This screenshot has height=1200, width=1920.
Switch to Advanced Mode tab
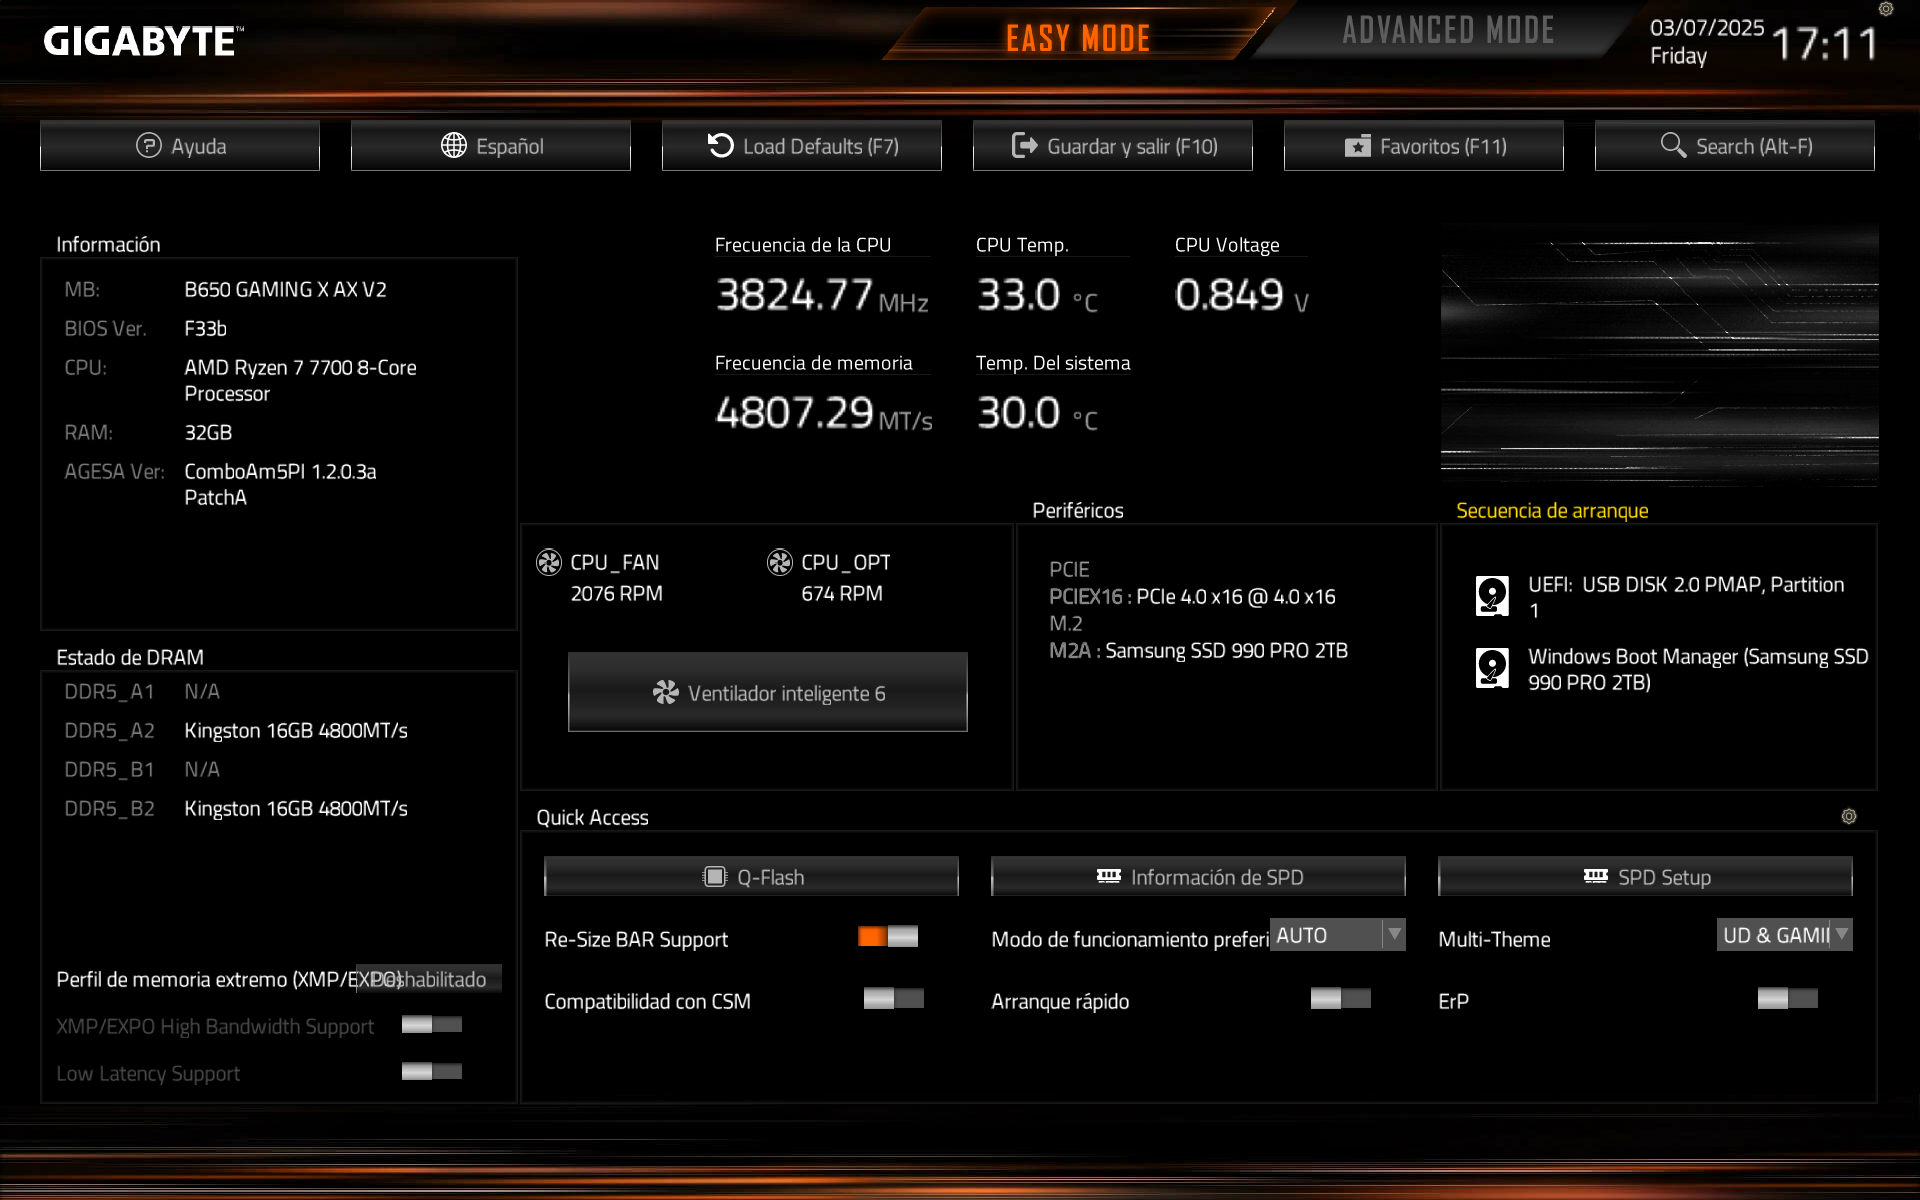pos(1448,31)
